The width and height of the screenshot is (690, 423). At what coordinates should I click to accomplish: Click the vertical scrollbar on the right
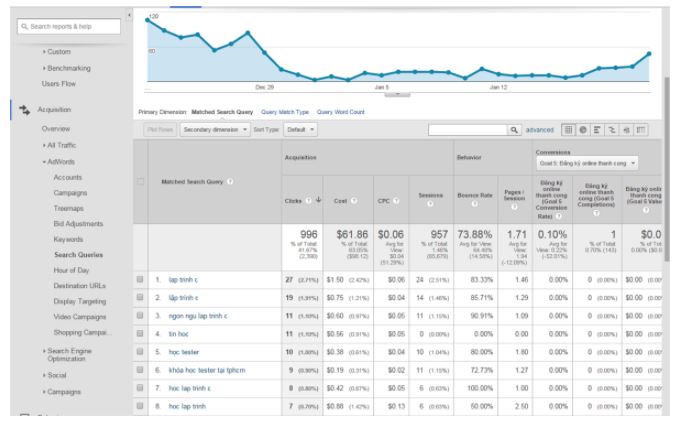(x=667, y=169)
